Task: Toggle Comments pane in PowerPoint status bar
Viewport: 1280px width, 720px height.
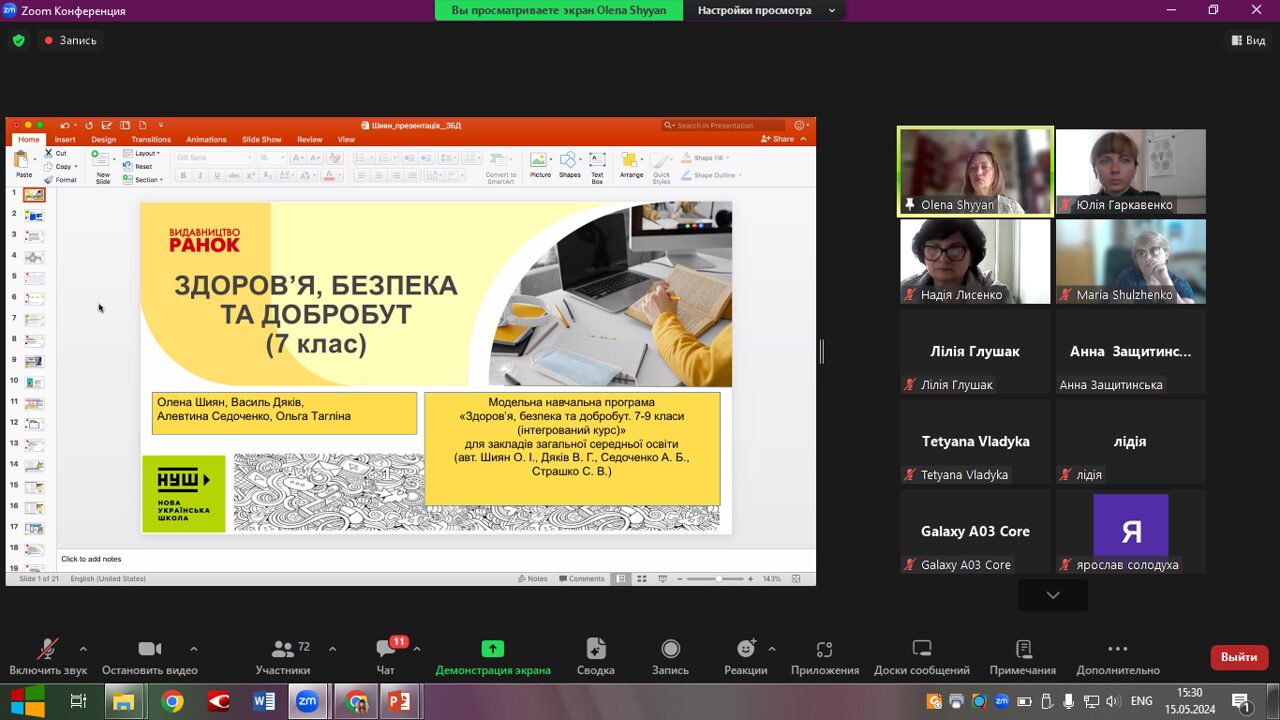Action: [x=583, y=579]
